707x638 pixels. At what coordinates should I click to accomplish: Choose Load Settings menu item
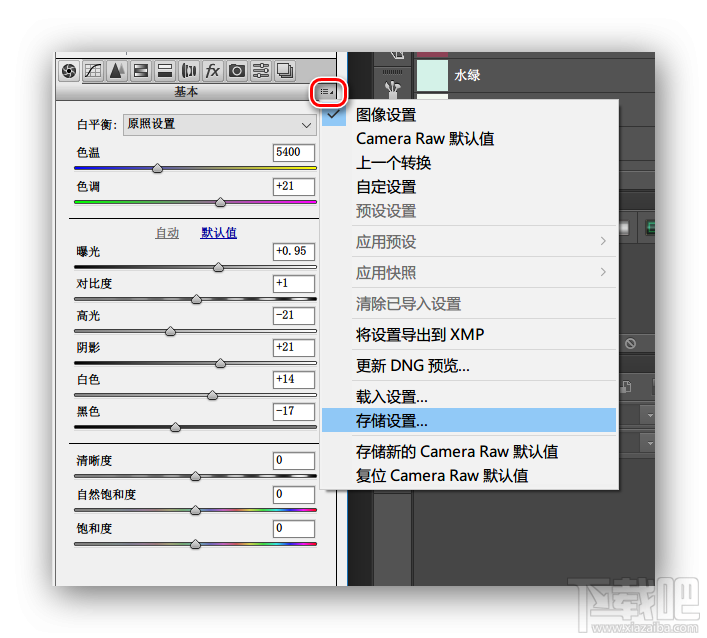469,397
